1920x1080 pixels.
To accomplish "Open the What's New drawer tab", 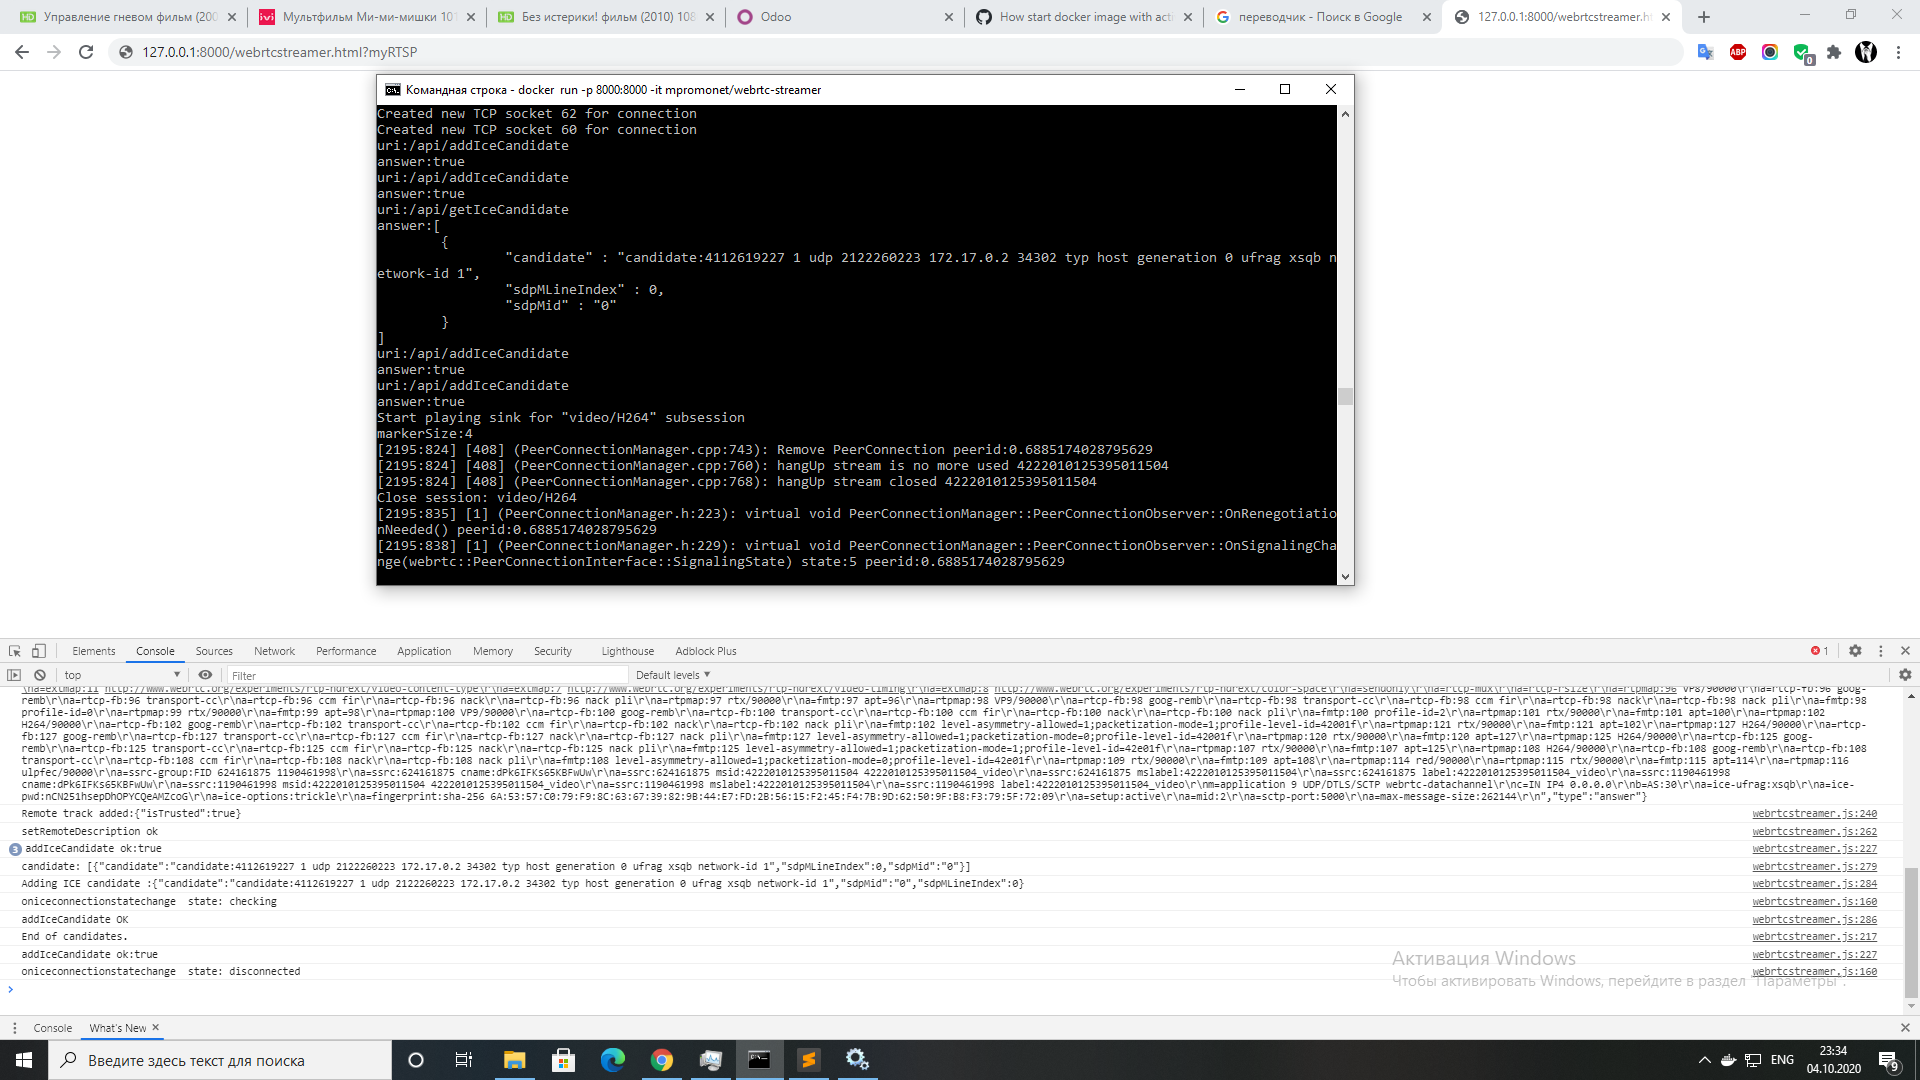I will 116,1028.
